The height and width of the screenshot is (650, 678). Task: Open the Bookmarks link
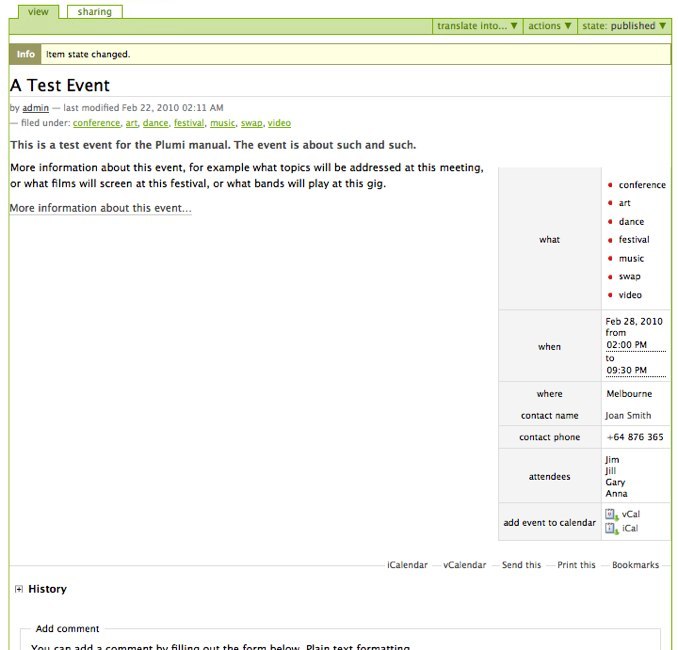[x=635, y=565]
